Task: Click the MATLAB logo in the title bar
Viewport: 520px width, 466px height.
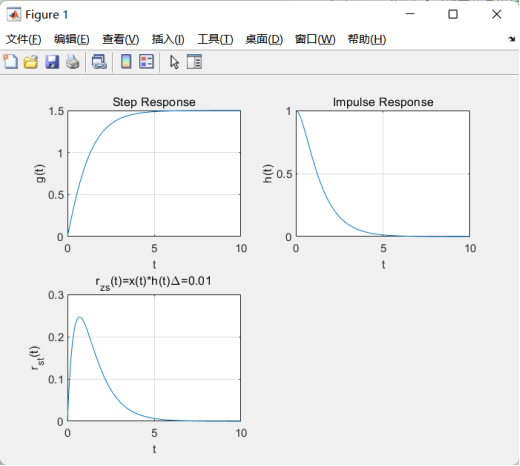Action: pos(14,14)
